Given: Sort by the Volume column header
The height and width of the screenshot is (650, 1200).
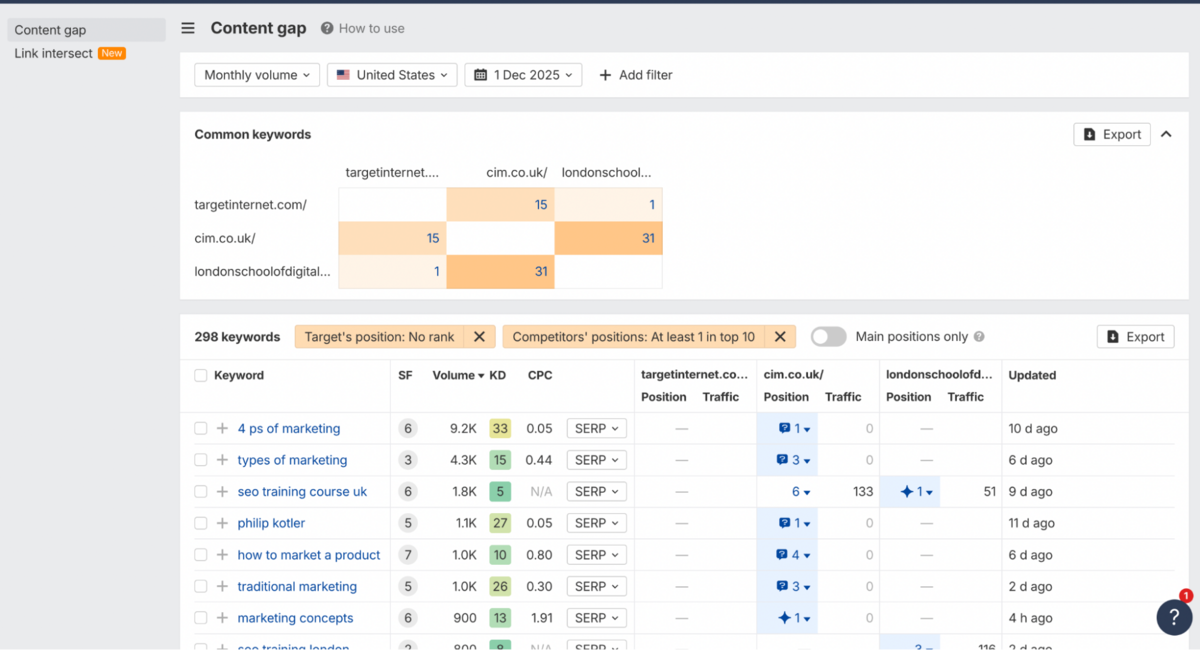Looking at the screenshot, I should click(459, 375).
